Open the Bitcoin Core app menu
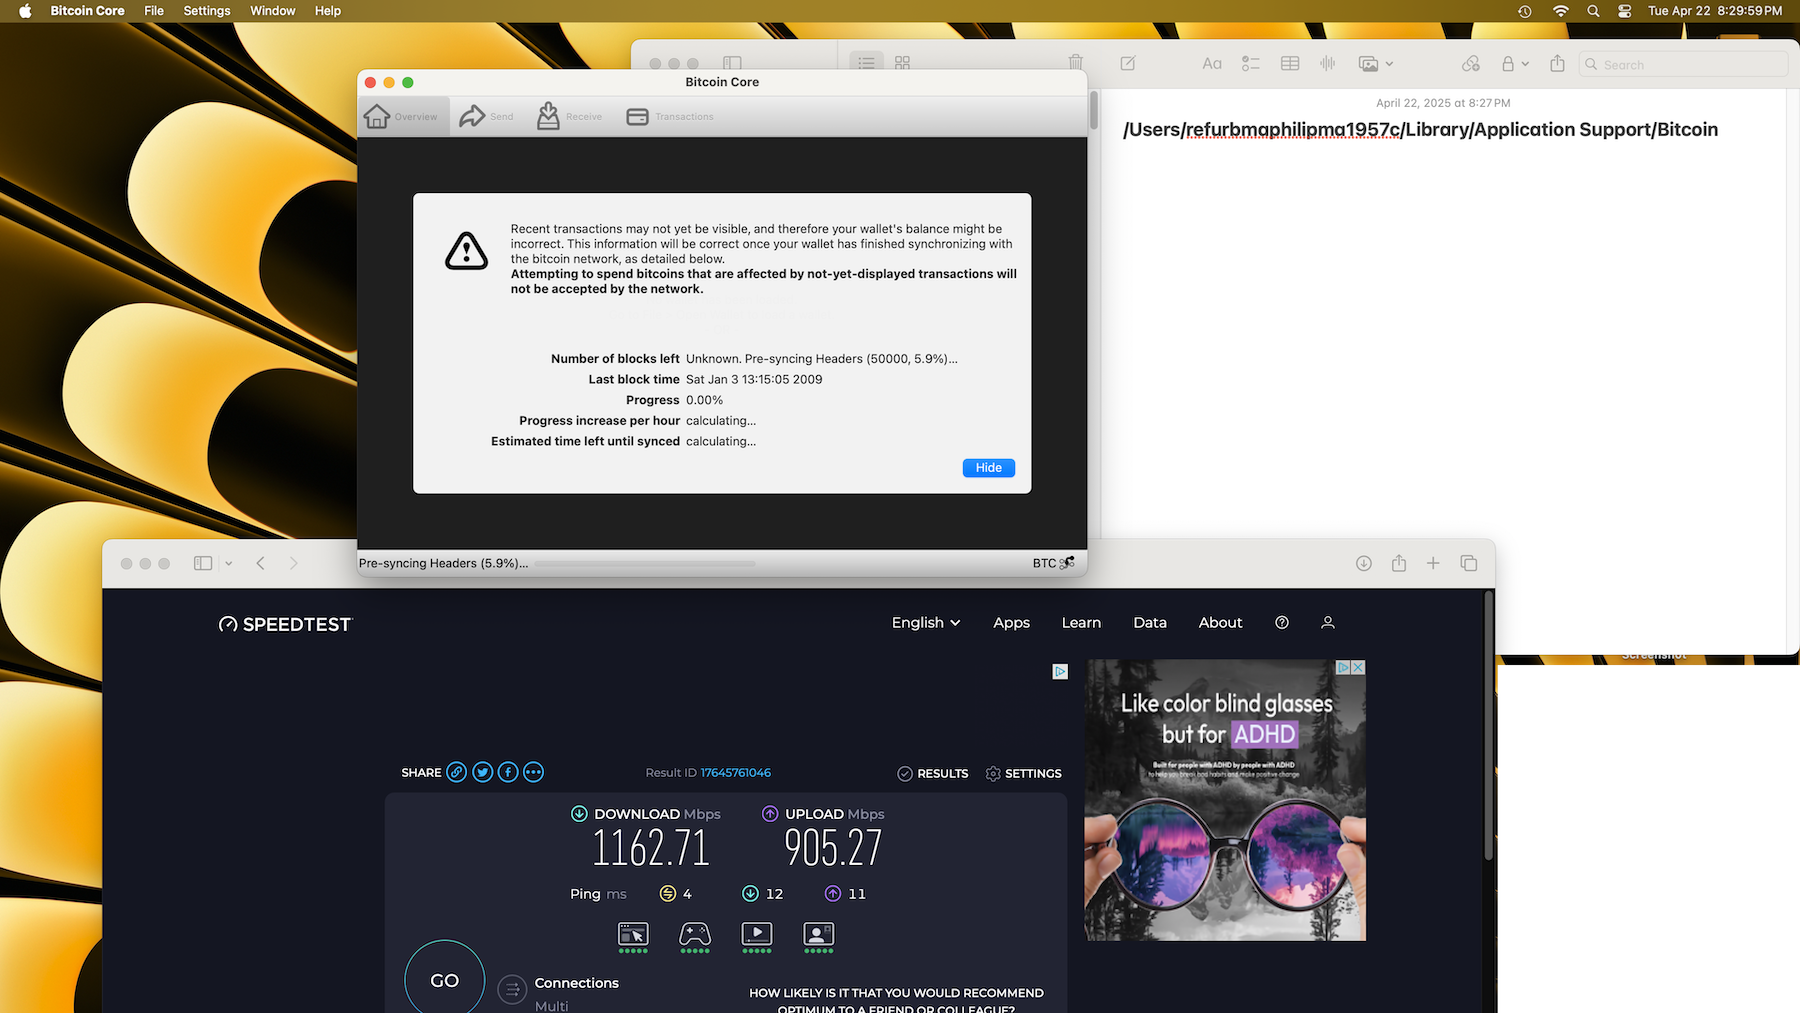Screen dimensions: 1800x1013 pos(88,11)
